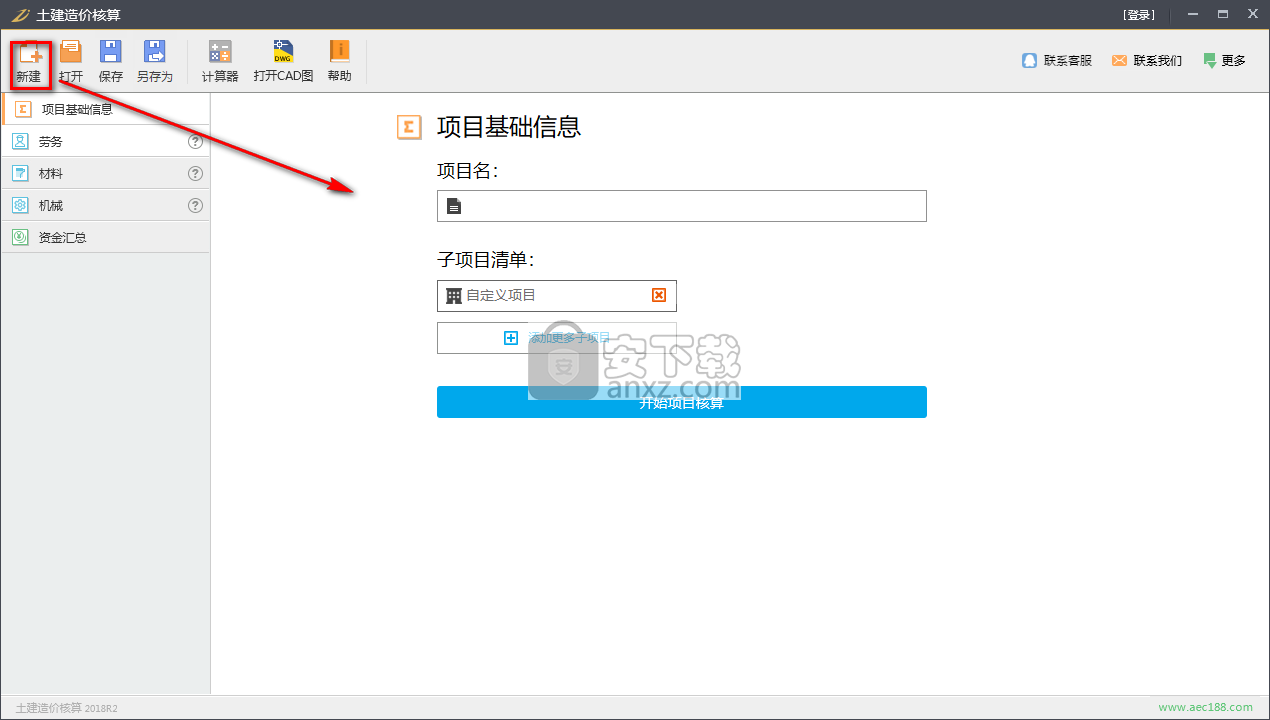1270x720 pixels.
Task: Open a file with 打开 icon
Action: [x=71, y=62]
